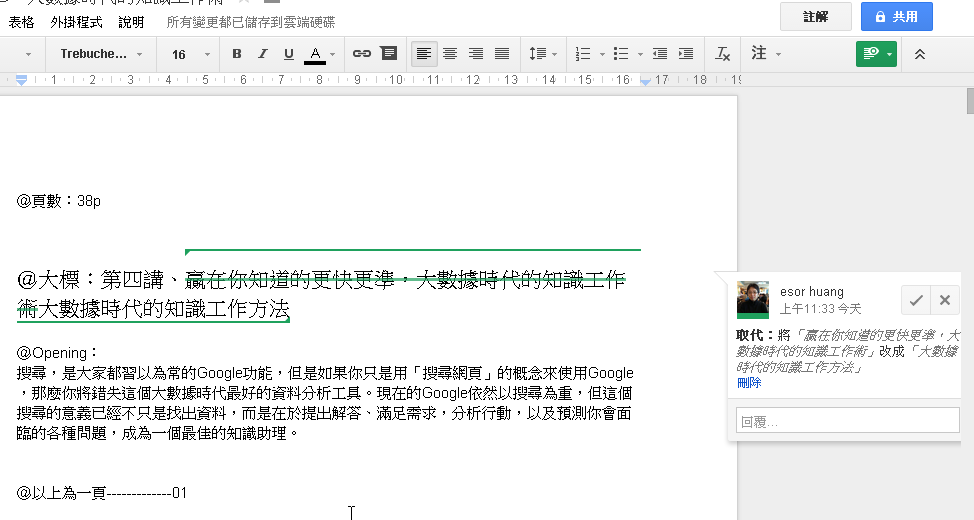This screenshot has width=974, height=520.
Task: Center align the text
Action: 450,54
